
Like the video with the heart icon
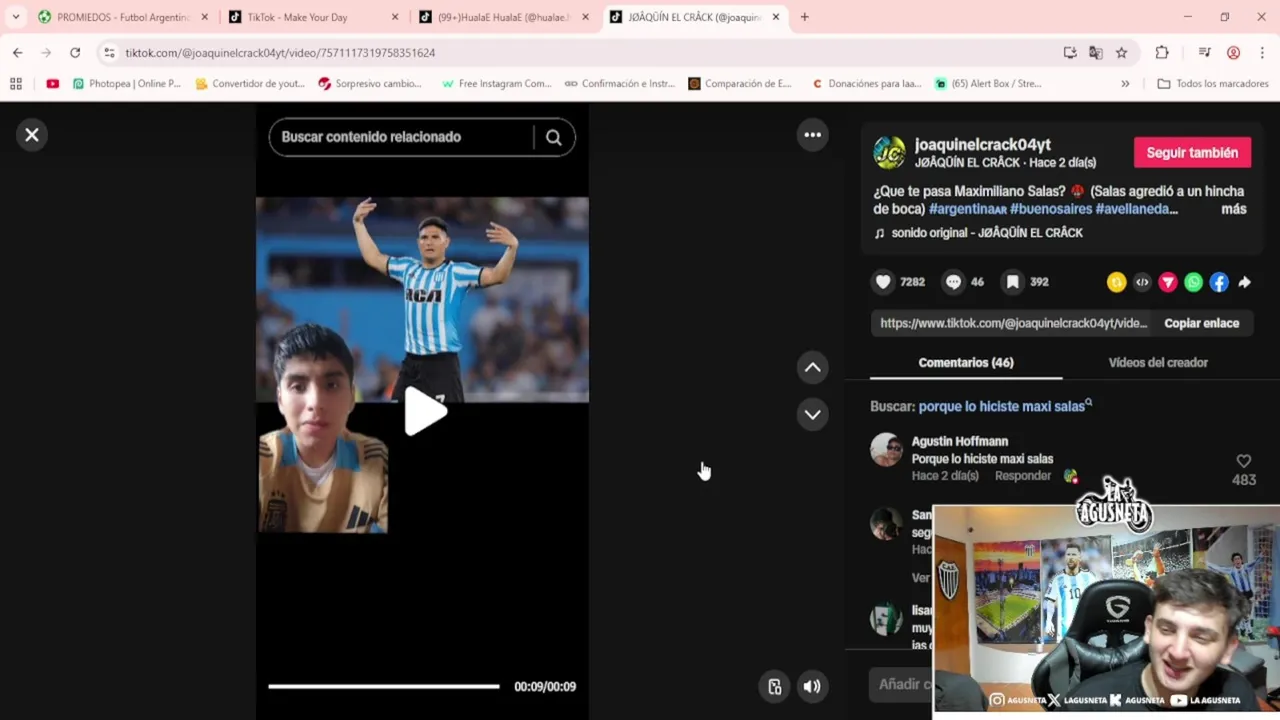click(883, 282)
